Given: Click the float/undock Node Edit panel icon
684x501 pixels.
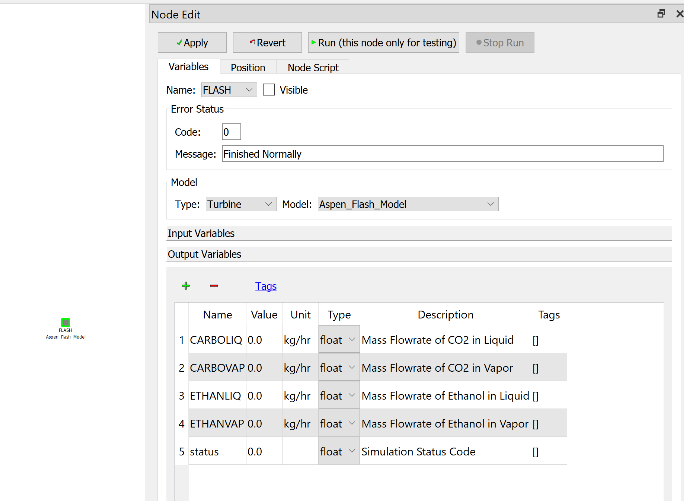Looking at the screenshot, I should coord(661,14).
